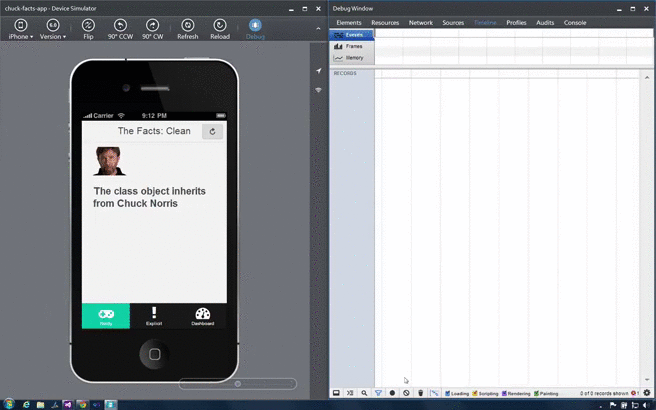656x410 pixels.
Task: Select the Frames timeline view
Action: click(x=351, y=46)
